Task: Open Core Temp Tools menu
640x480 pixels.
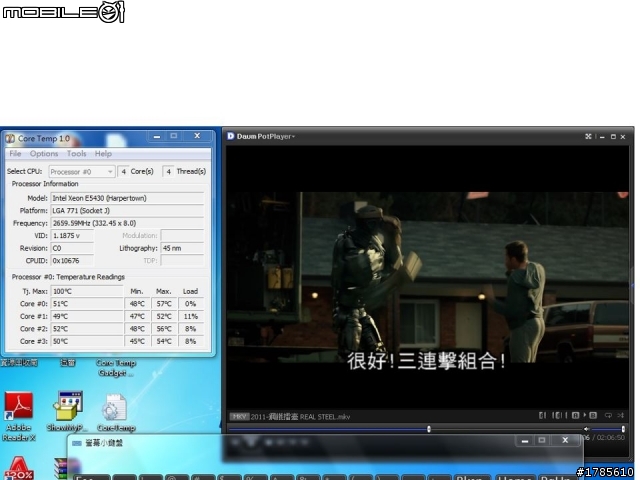Action: click(76, 153)
